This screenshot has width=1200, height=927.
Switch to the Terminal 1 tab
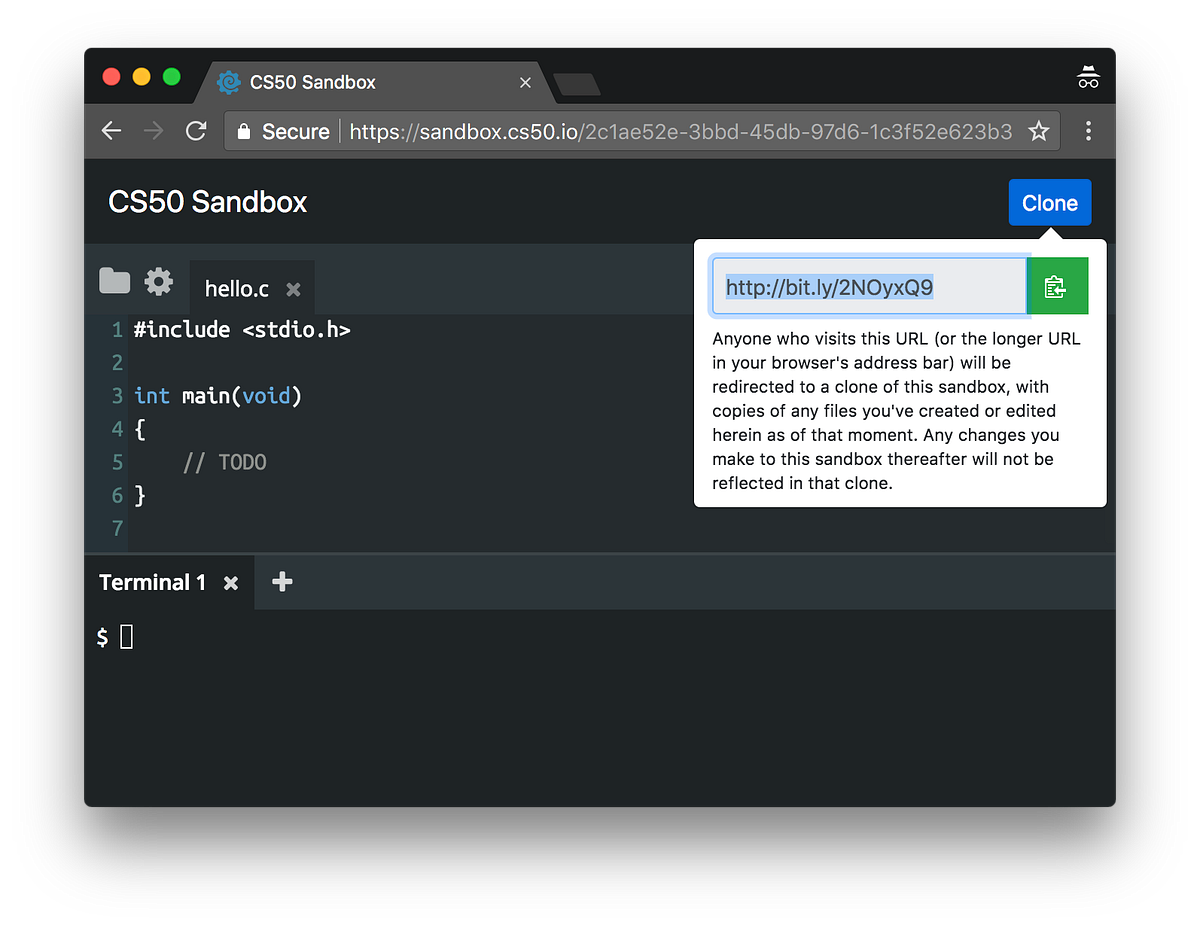(x=152, y=581)
